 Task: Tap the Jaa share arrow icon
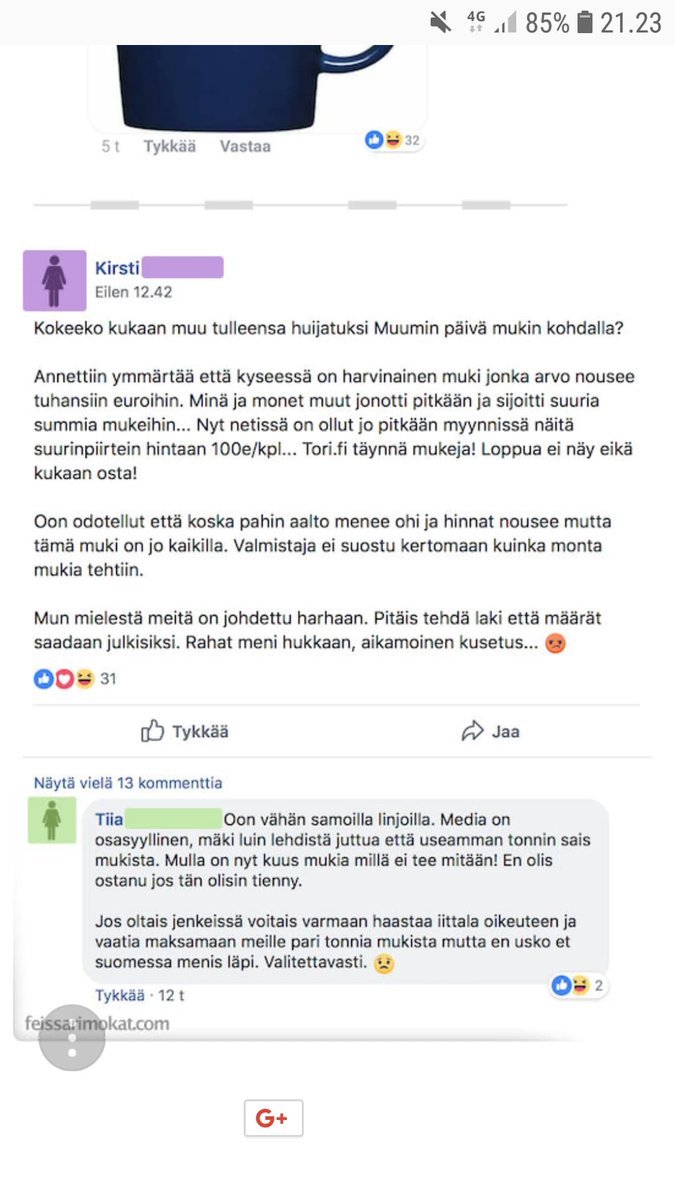tap(472, 731)
